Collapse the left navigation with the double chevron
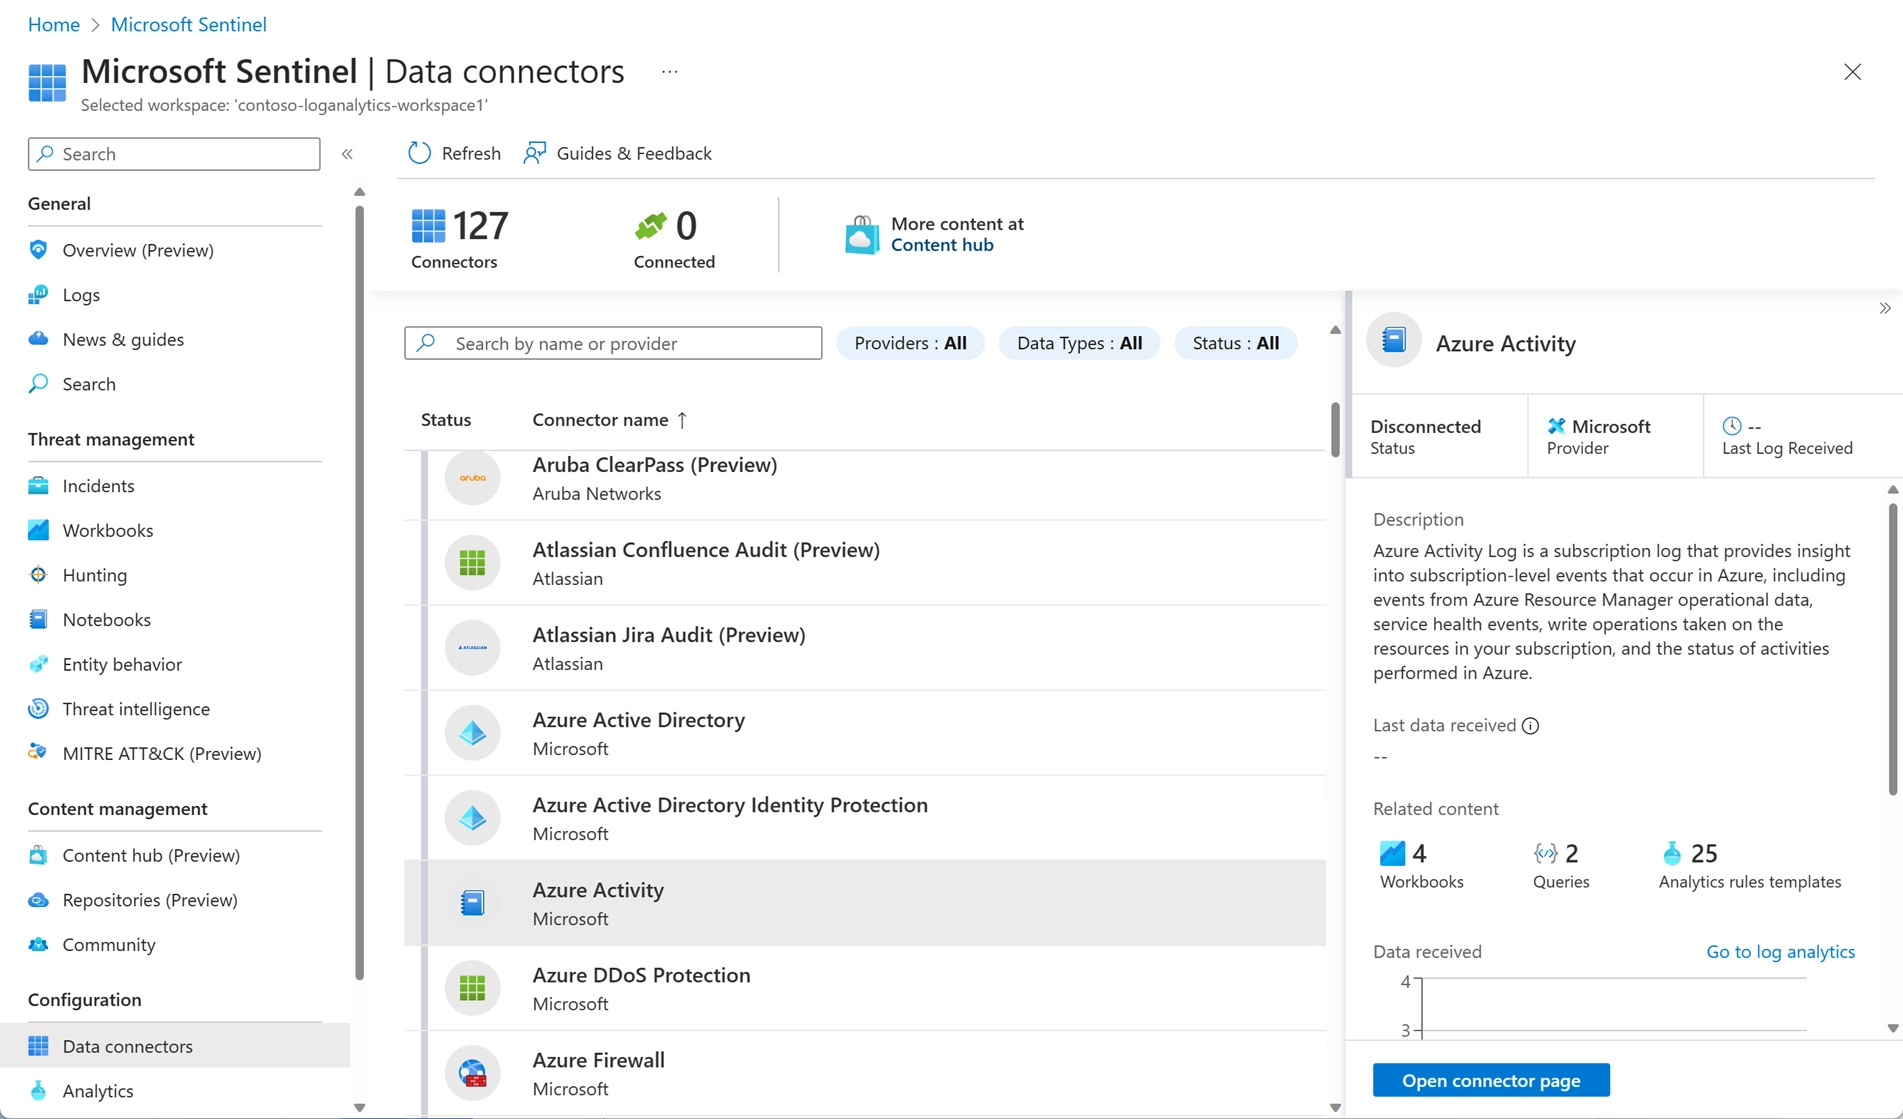This screenshot has width=1903, height=1119. [347, 154]
